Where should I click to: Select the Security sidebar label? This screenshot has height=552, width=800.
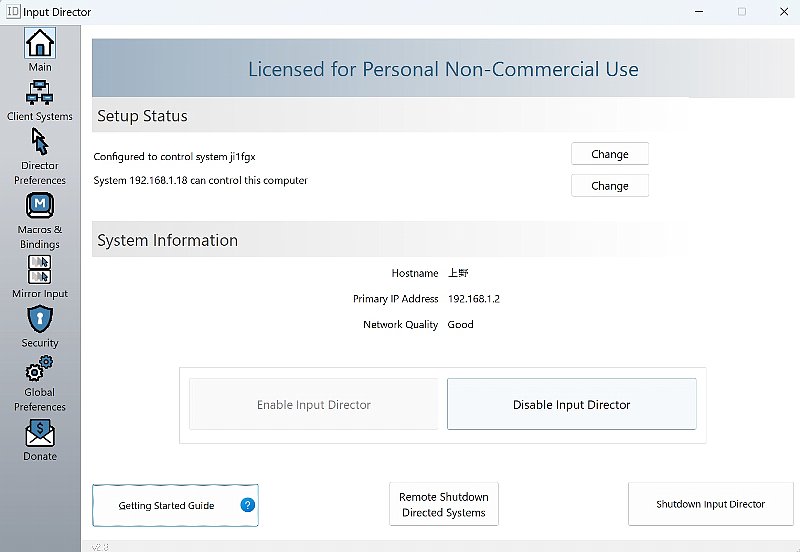coord(40,343)
